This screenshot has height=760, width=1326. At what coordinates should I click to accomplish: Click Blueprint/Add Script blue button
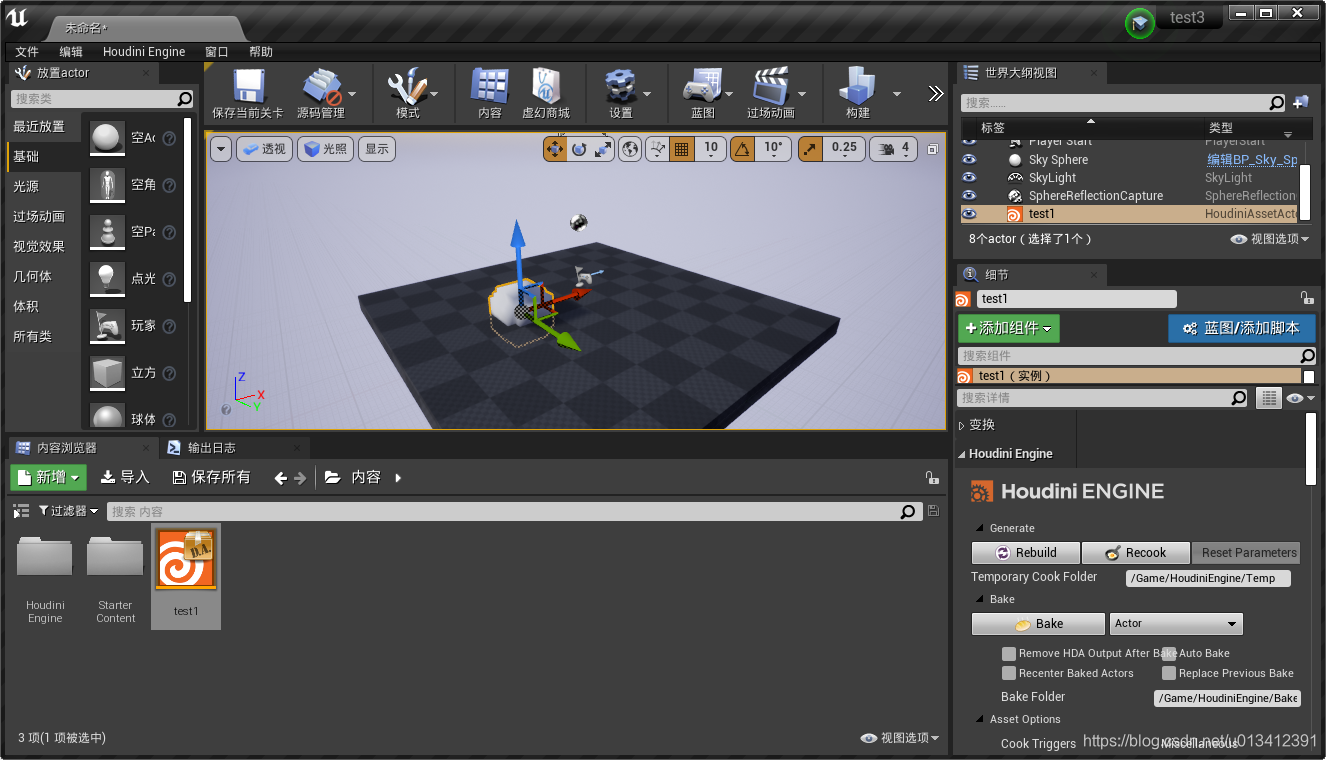pos(1241,328)
